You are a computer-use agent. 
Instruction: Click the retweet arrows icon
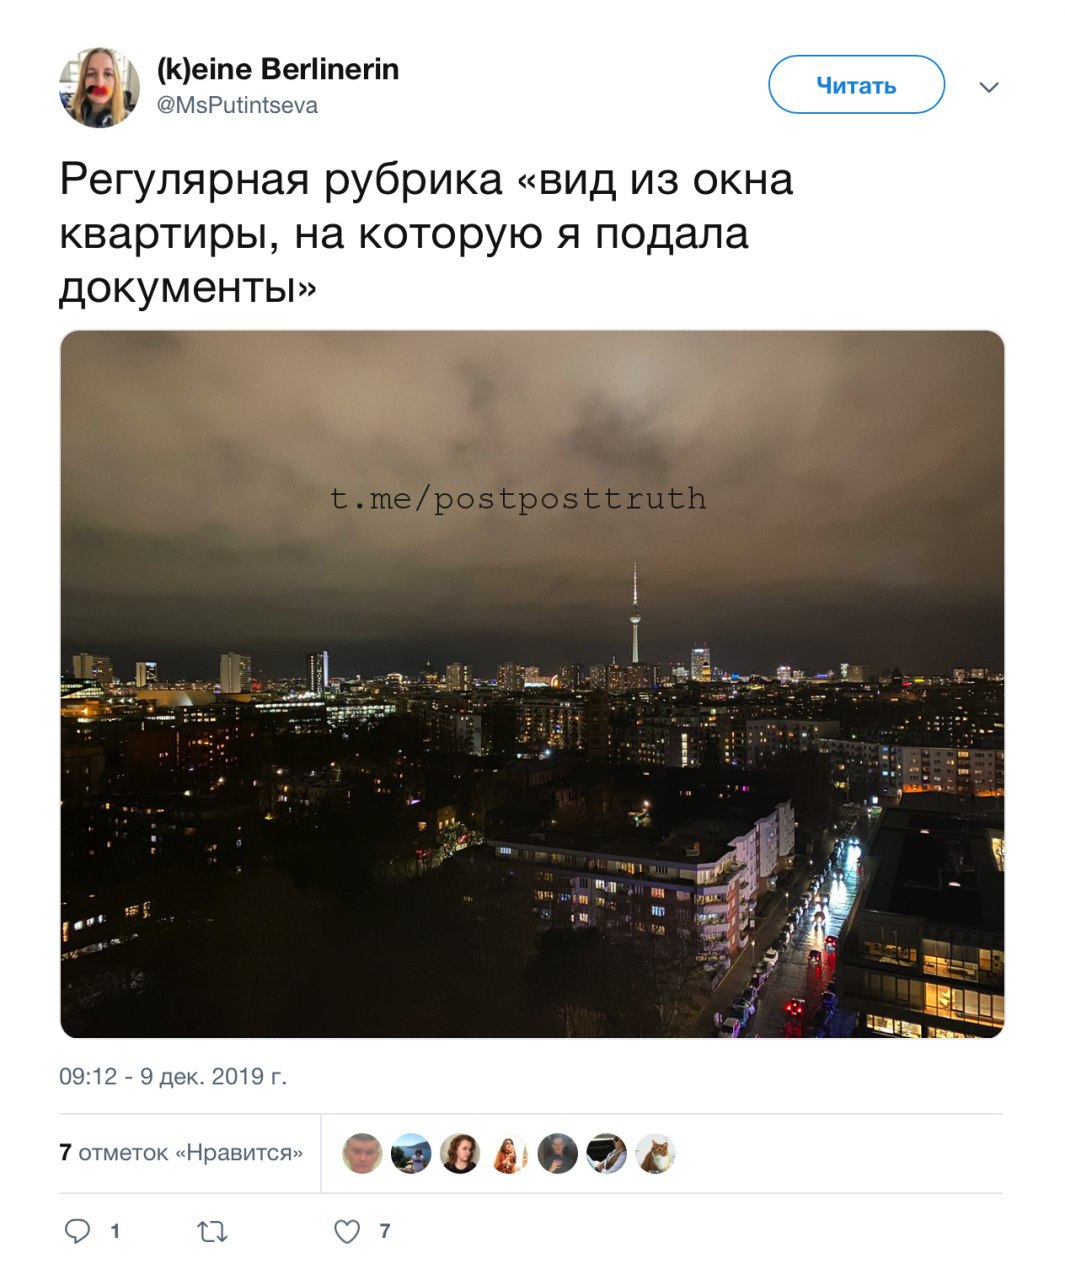point(212,1232)
